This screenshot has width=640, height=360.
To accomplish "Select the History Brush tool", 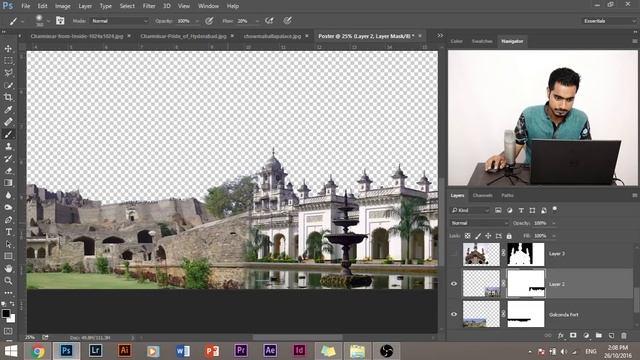I will 8,158.
